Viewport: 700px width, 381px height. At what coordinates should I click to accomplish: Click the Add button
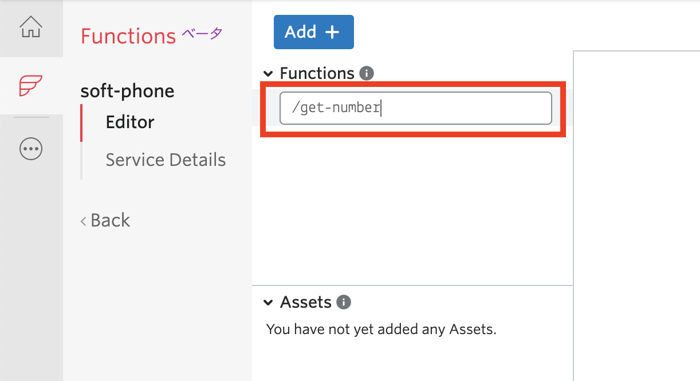click(314, 32)
